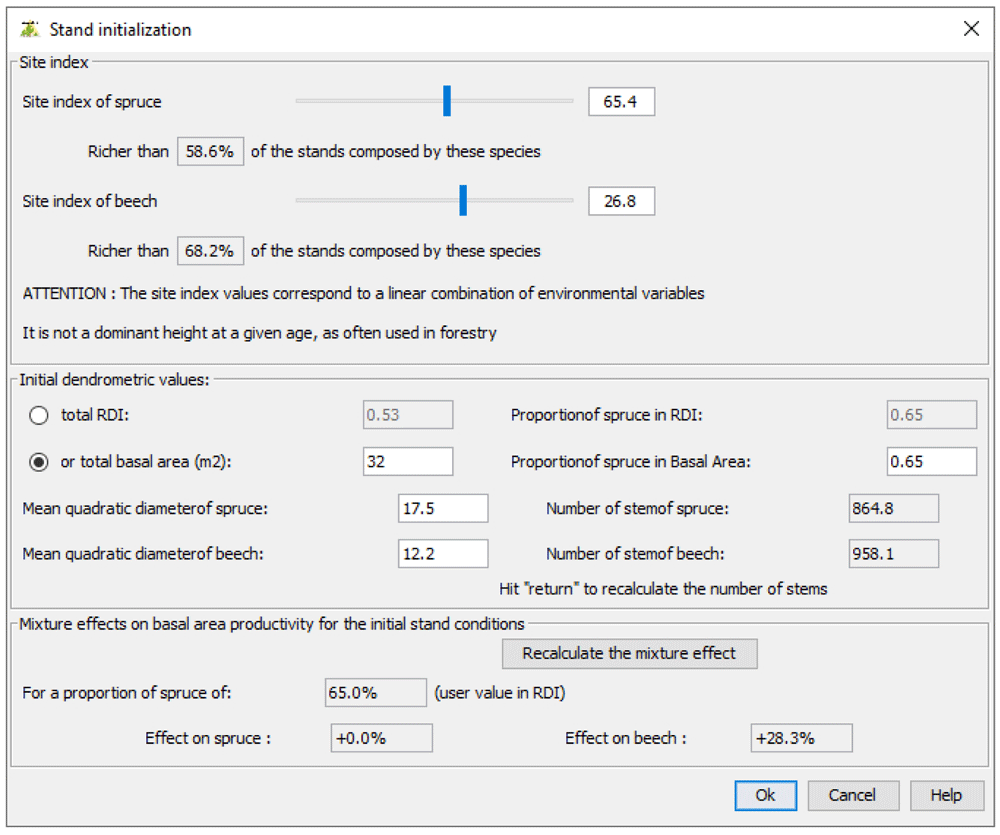Screen dimensions: 1000x835
Task: Click the 68.2% richer-than field for beech
Action: (x=210, y=251)
